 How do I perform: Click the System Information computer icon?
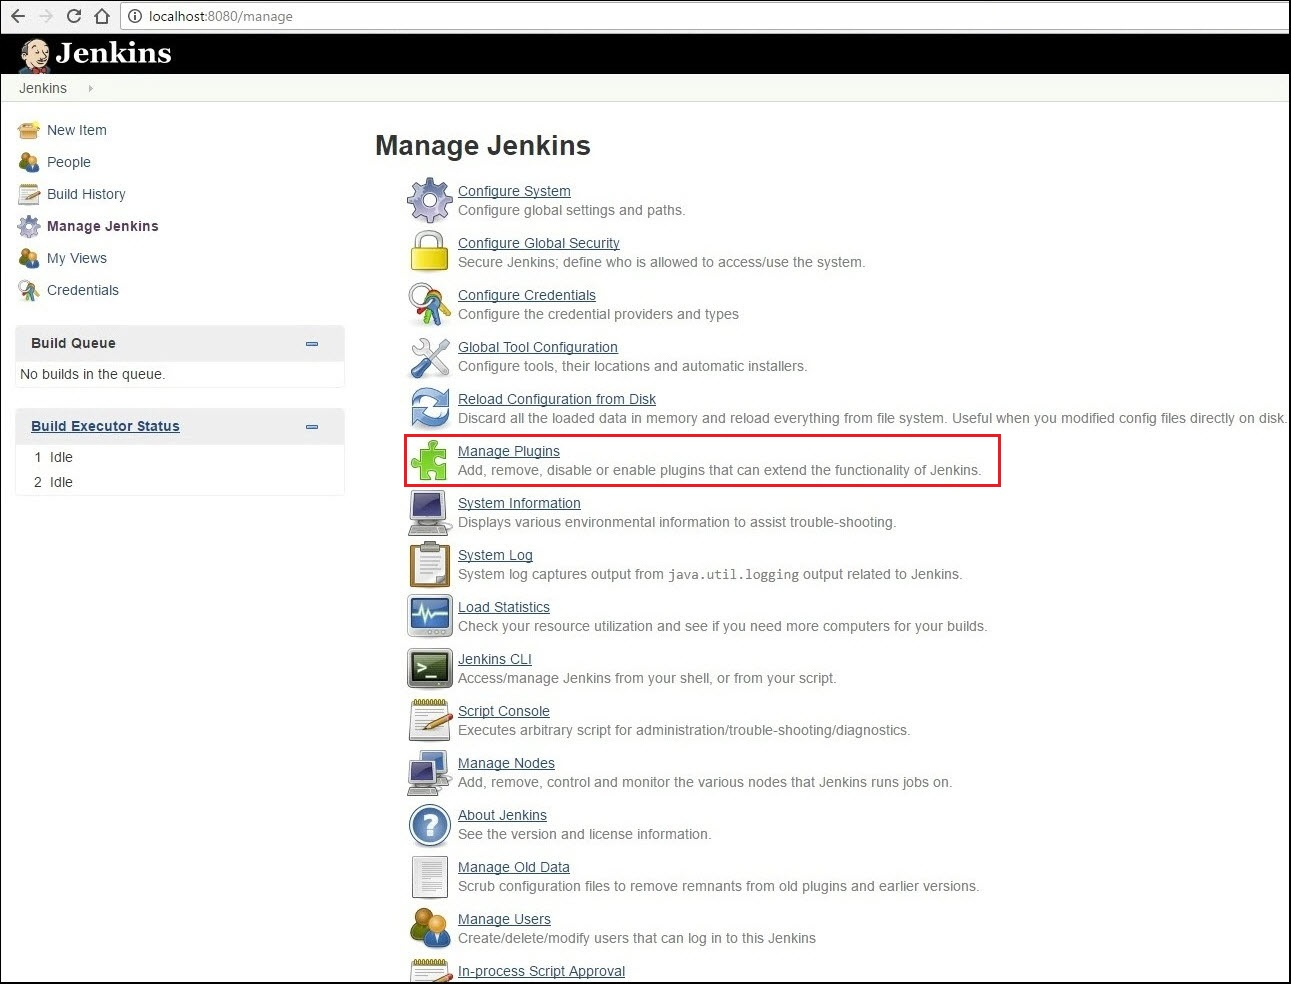[x=430, y=512]
